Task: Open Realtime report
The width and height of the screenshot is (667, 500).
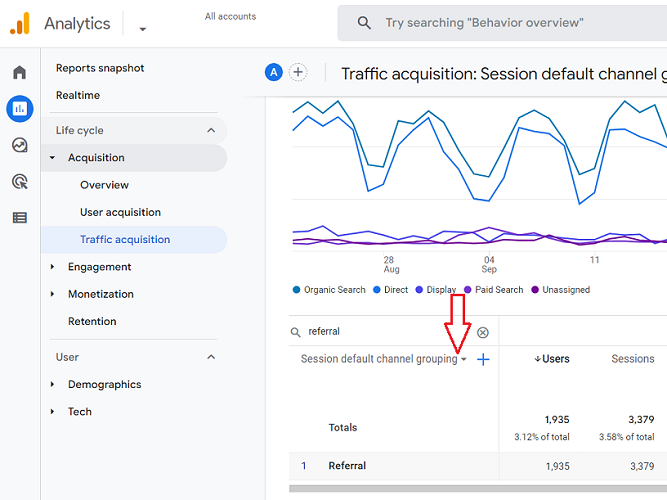Action: (x=78, y=95)
